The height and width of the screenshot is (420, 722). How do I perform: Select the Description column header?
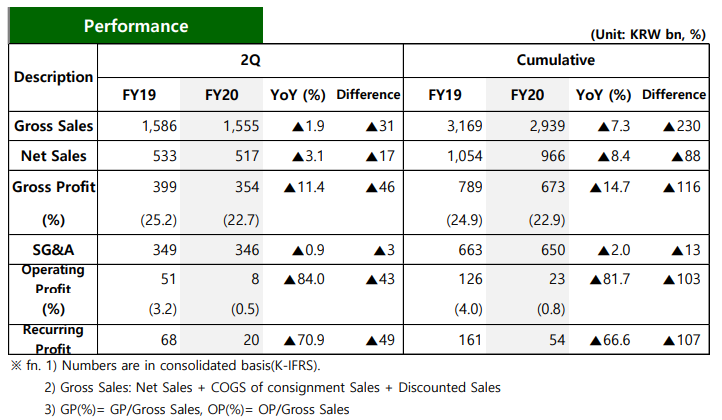click(x=53, y=77)
